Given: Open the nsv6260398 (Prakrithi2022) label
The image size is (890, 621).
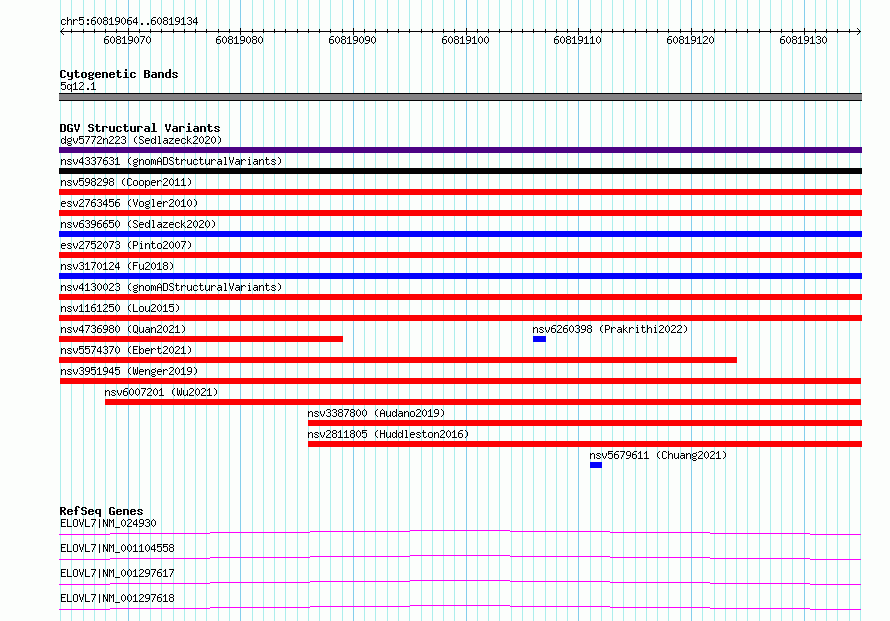Looking at the screenshot, I should [x=610, y=329].
